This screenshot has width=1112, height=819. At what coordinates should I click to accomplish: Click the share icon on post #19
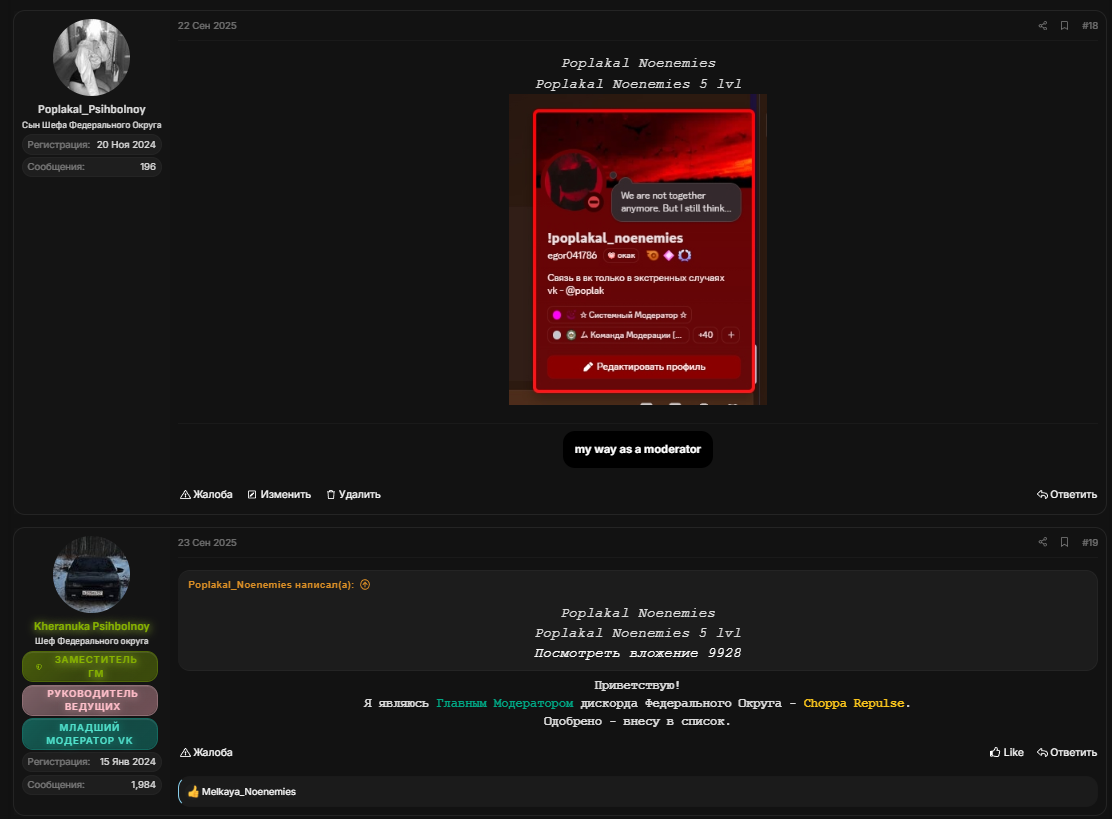tap(1043, 543)
